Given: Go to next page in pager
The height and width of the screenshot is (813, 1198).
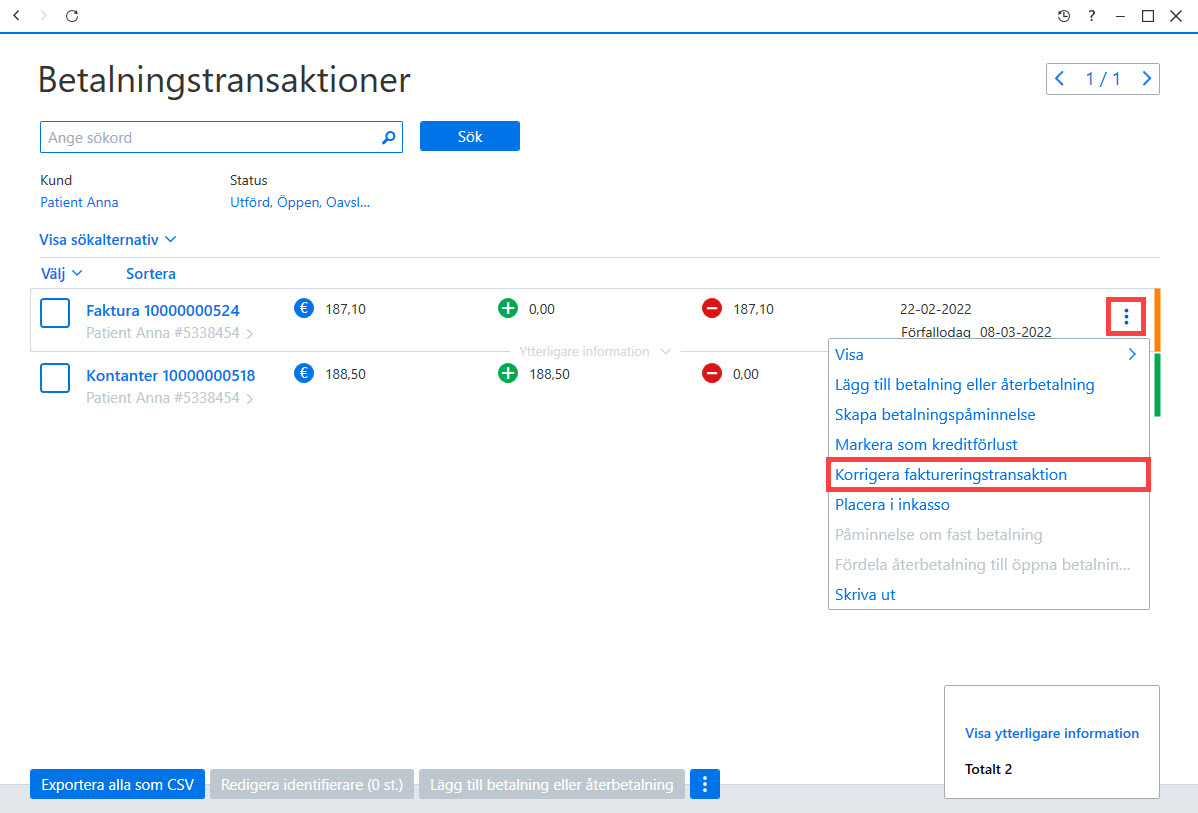Looking at the screenshot, I should point(1146,79).
